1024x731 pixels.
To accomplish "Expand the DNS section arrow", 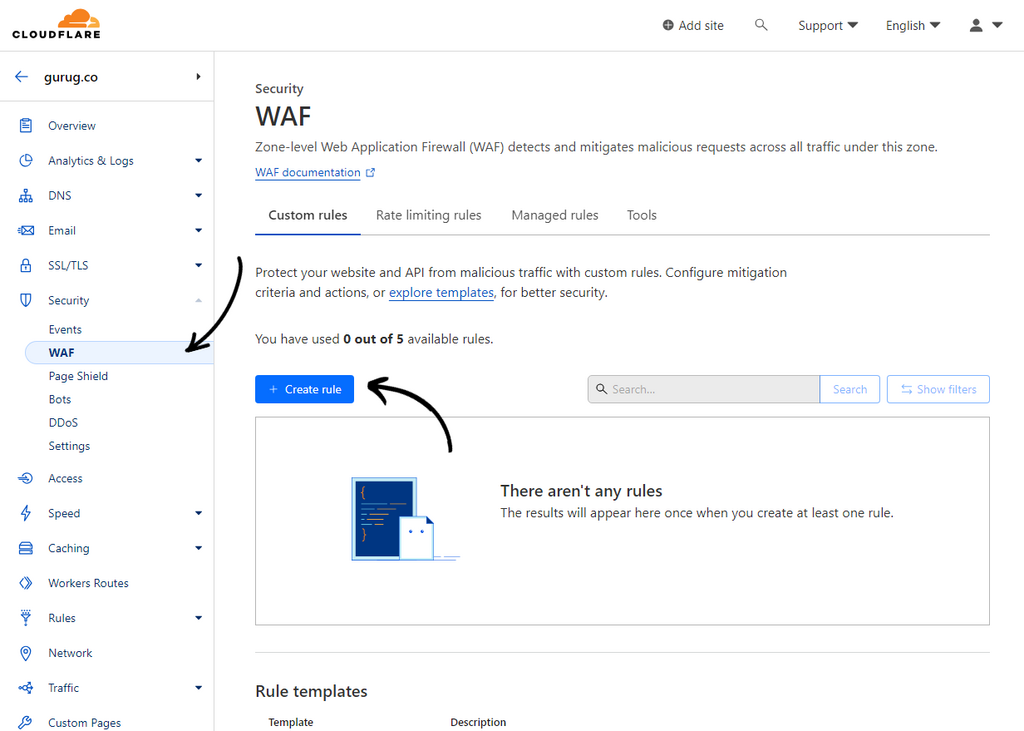I will point(199,195).
